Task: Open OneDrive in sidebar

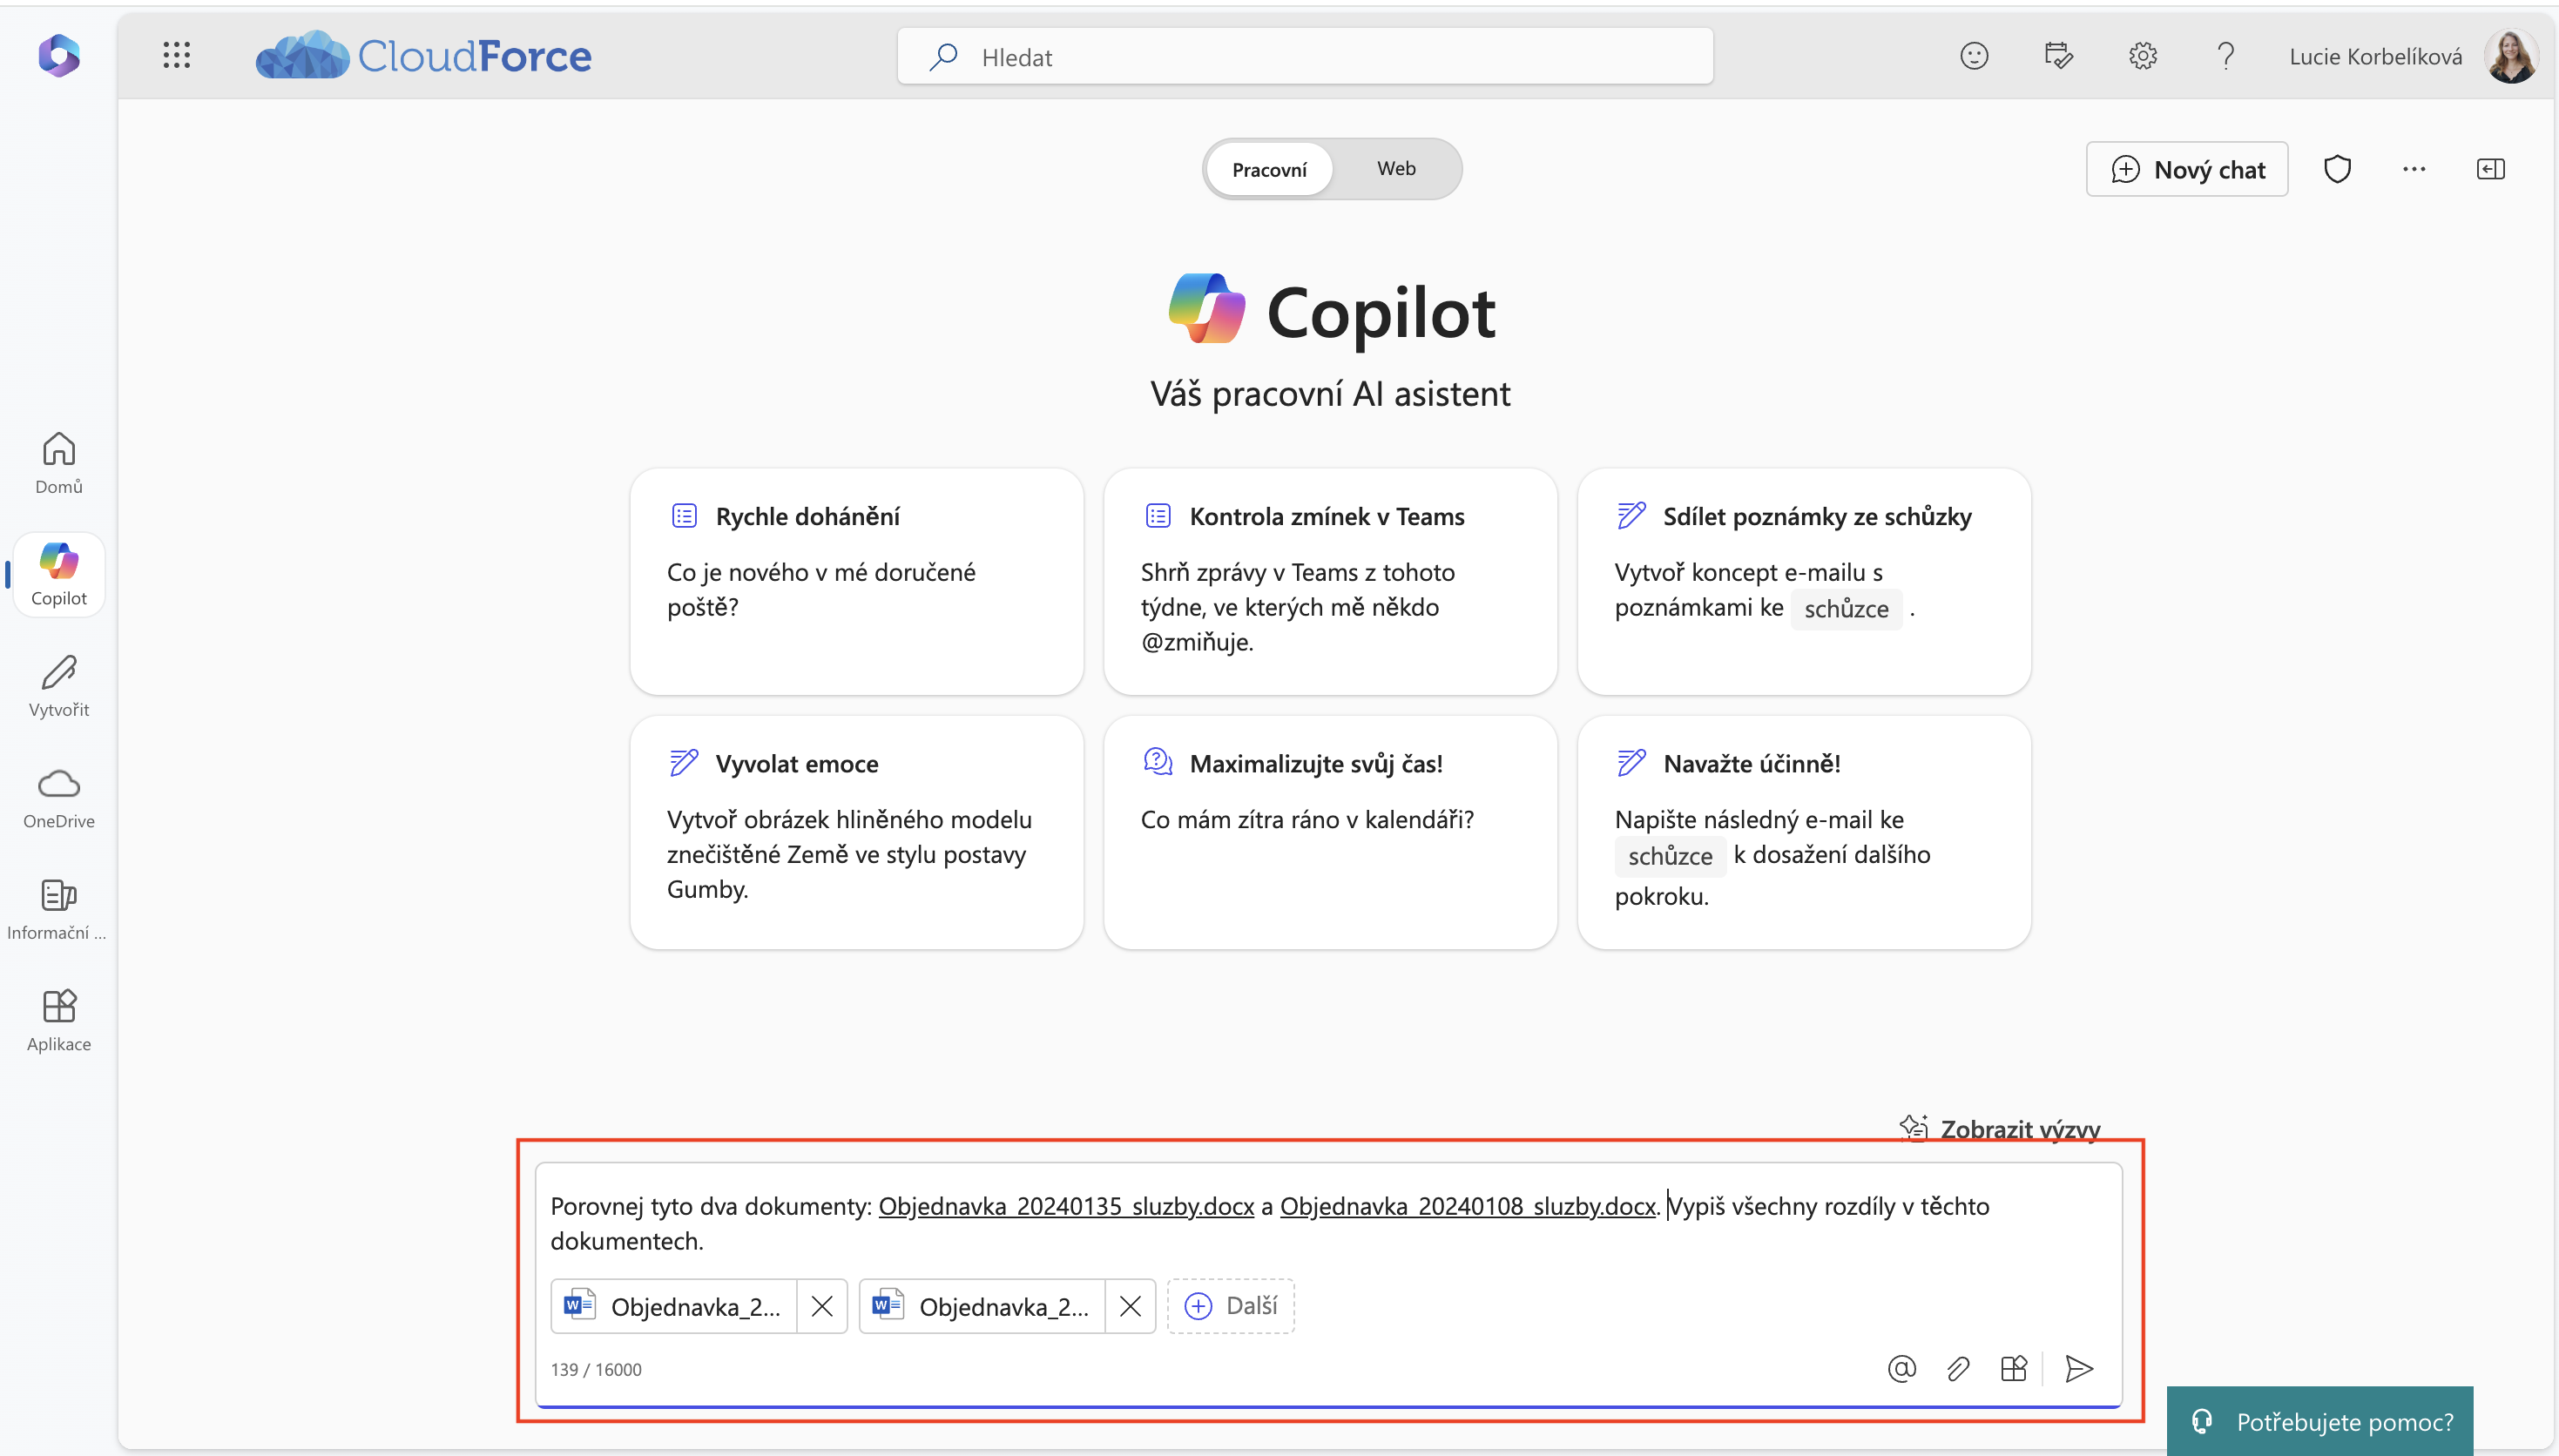Action: click(x=59, y=798)
